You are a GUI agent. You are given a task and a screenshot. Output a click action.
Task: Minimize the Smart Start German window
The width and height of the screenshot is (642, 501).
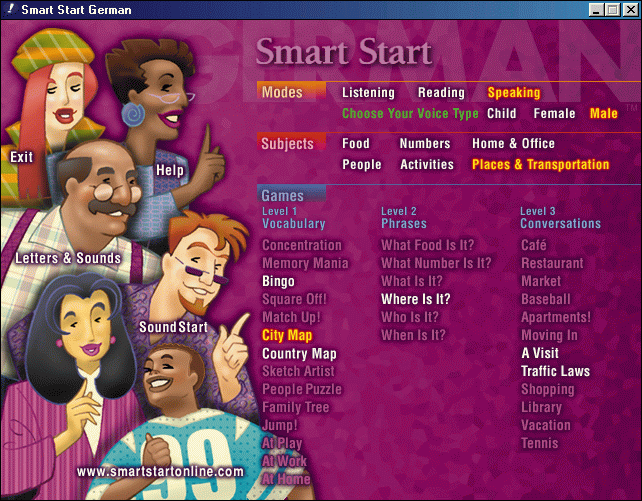pyautogui.click(x=596, y=9)
